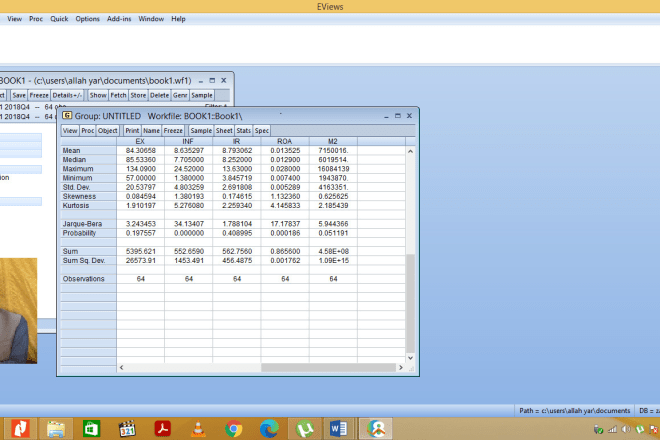660x440 pixels.
Task: Select the IR column header
Action: 237,141
